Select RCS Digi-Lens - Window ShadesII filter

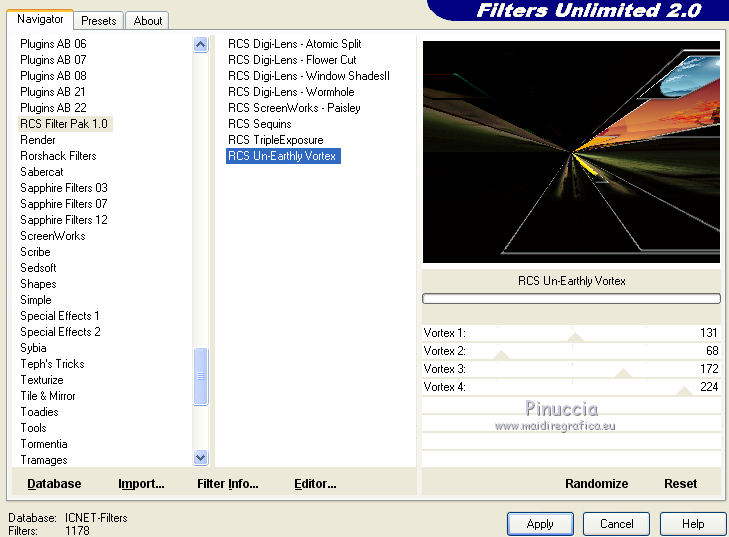point(309,75)
